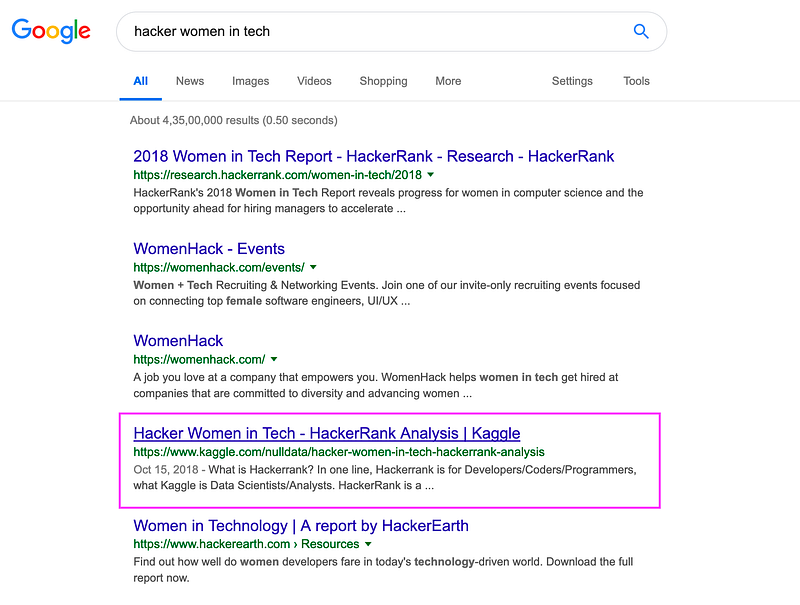The image size is (800, 605).
Task: Click the https://womenhack.com/ green URL text
Action: tap(199, 360)
